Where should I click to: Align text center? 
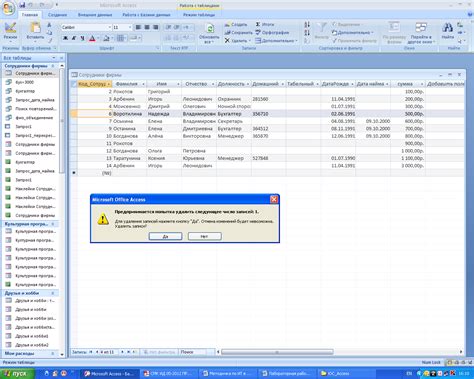[147, 27]
